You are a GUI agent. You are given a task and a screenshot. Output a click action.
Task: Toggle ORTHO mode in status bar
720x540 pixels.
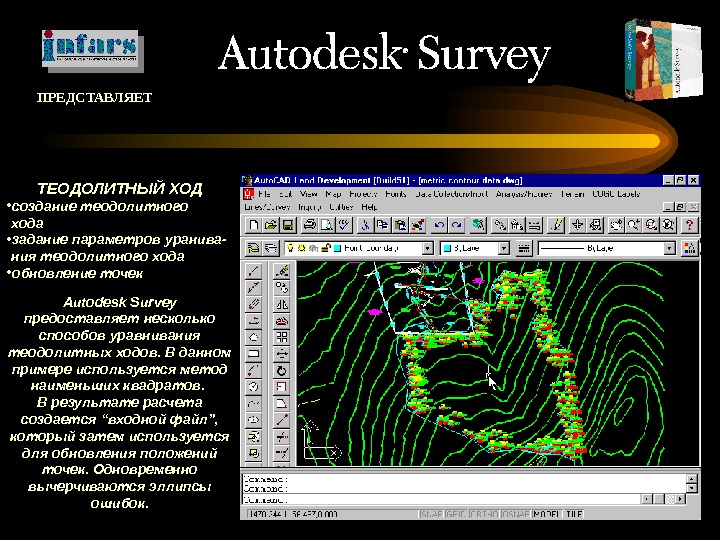click(x=484, y=514)
